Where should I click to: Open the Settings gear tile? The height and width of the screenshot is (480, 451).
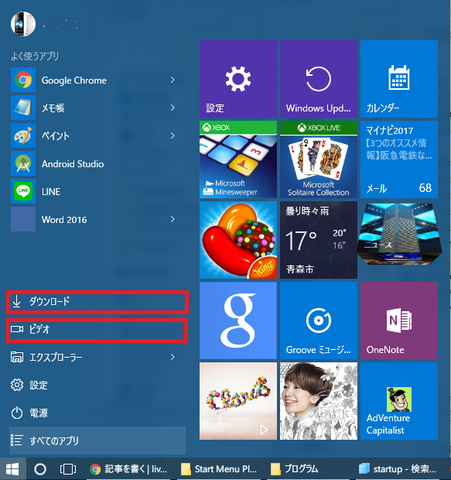[238, 79]
